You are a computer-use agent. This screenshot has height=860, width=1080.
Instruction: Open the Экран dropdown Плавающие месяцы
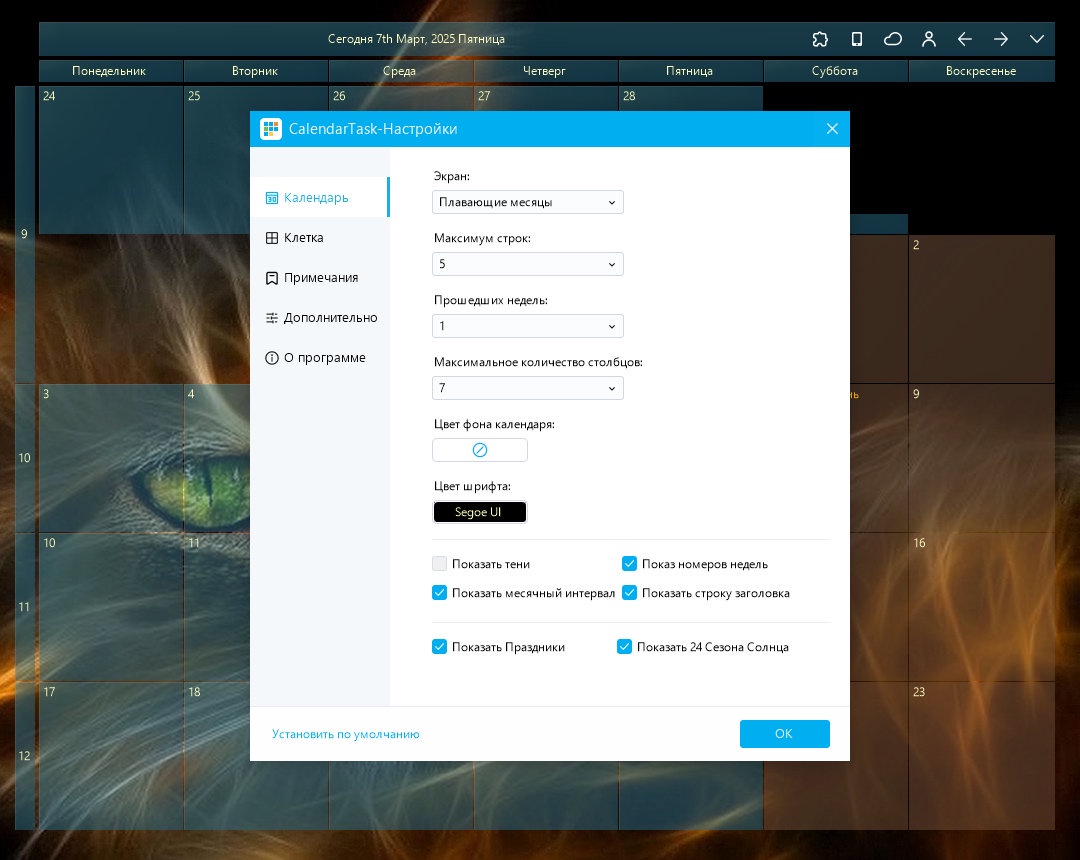[528, 202]
